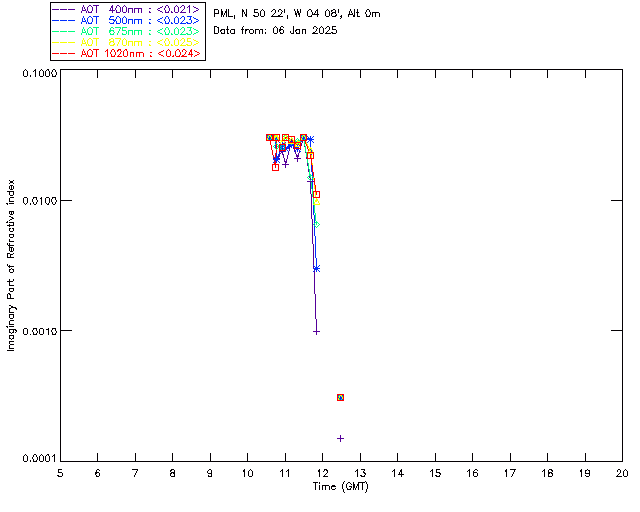Click the PML location header text
This screenshot has width=640, height=512.
297,13
